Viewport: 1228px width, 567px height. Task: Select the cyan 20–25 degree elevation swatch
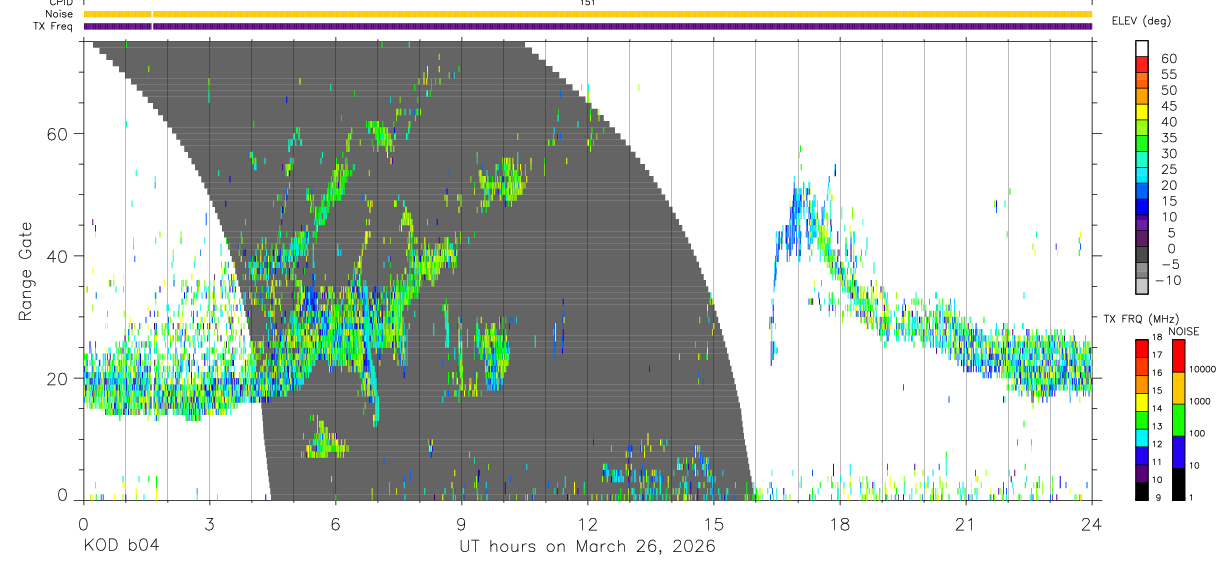click(x=1143, y=177)
